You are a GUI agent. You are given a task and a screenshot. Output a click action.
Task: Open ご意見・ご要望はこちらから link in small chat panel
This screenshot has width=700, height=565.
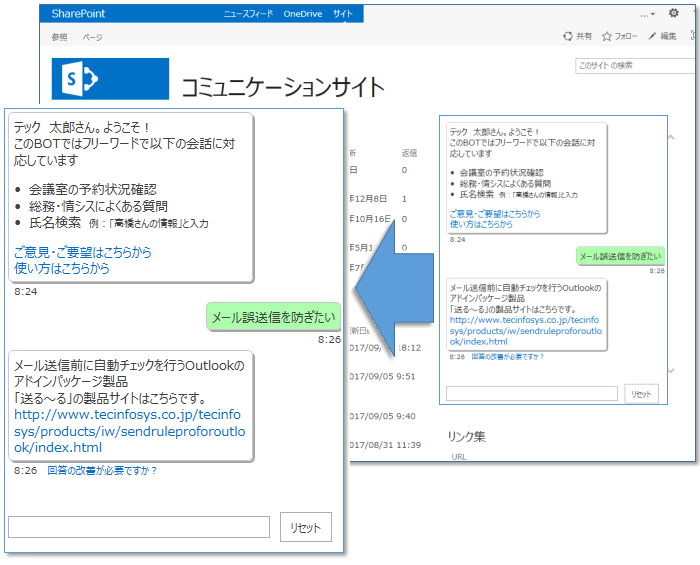(x=495, y=214)
